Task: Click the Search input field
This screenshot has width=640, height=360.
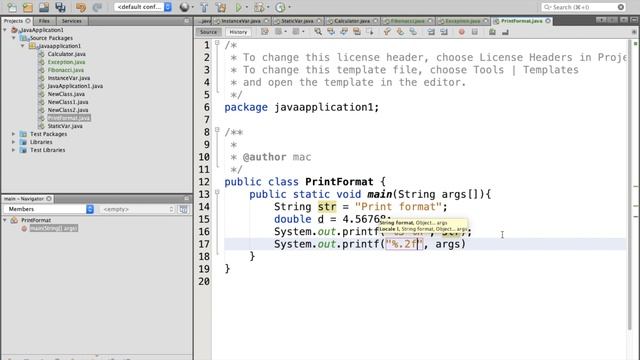Action: point(584,7)
